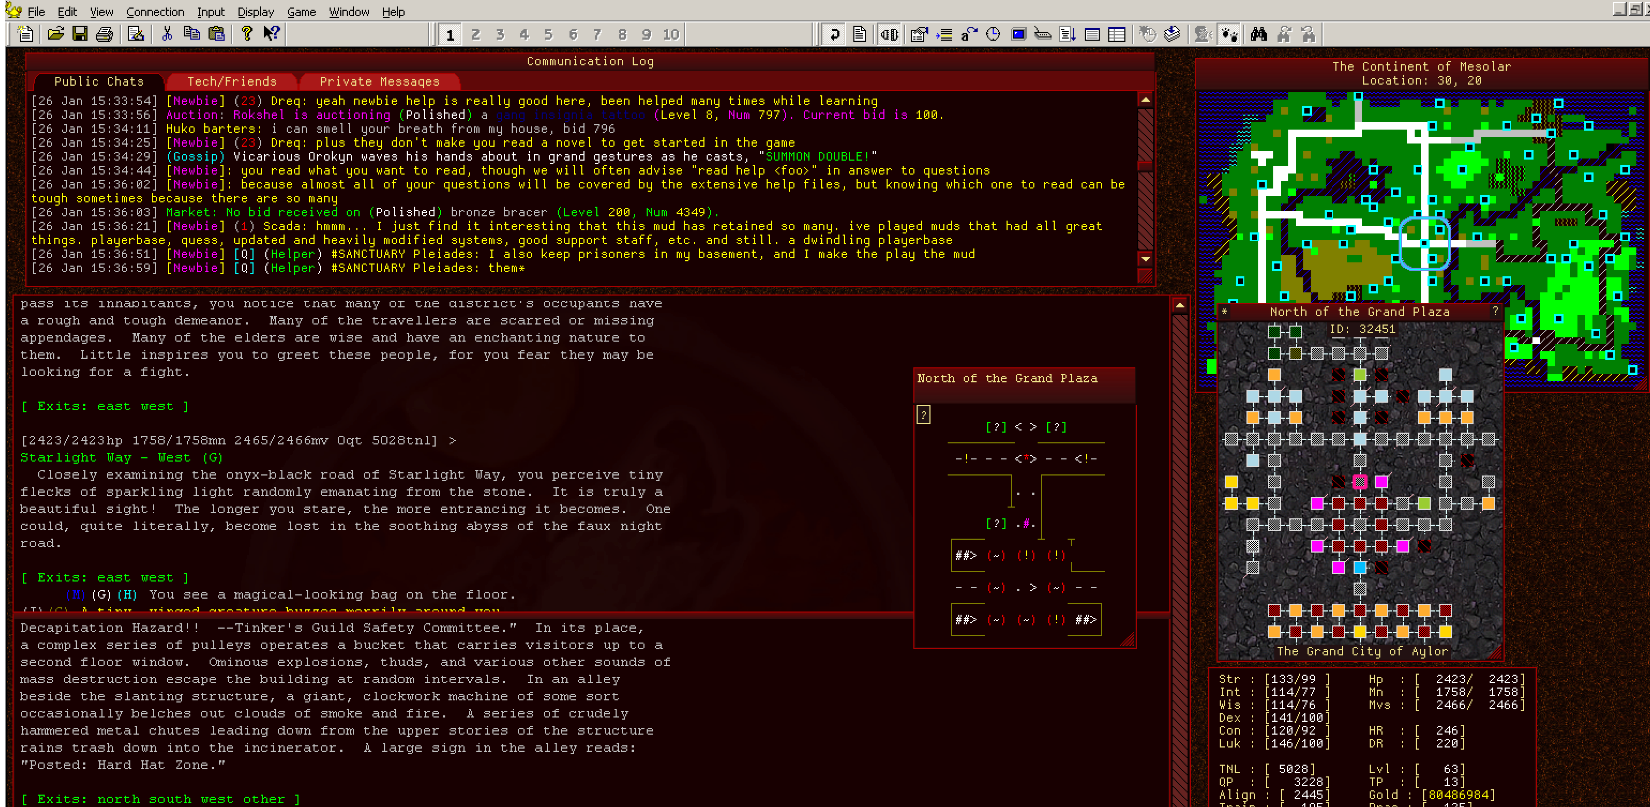The height and width of the screenshot is (807, 1650).
Task: Open triggers configuration icon
Action: pos(944,34)
